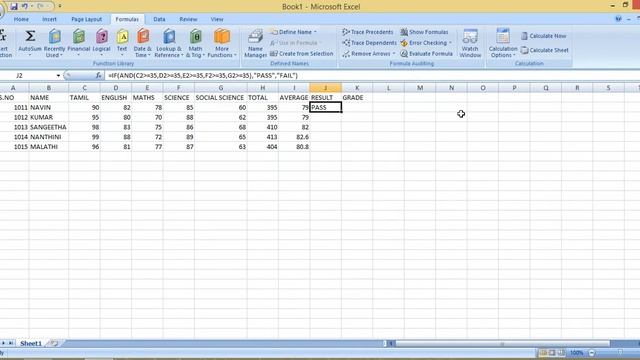Select cell containing PASS

coord(325,107)
